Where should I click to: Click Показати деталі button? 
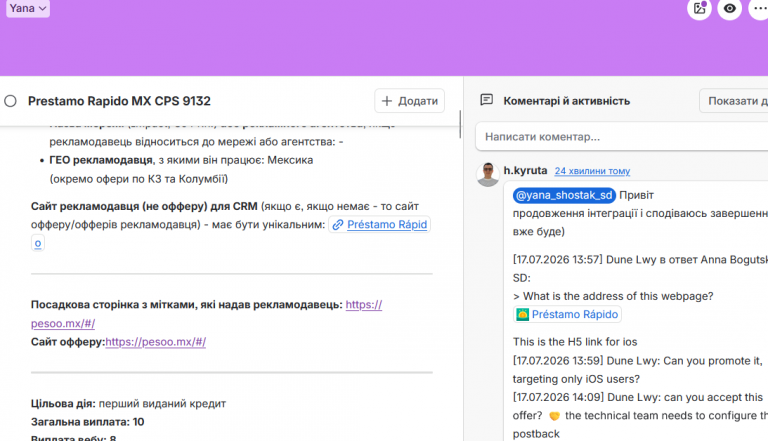coord(735,101)
